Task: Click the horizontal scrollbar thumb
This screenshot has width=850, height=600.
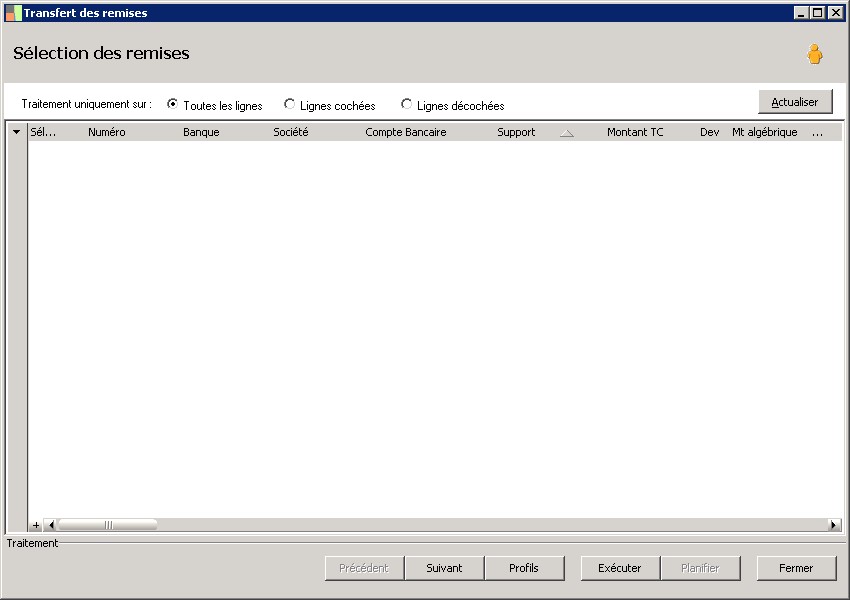Action: click(108, 525)
